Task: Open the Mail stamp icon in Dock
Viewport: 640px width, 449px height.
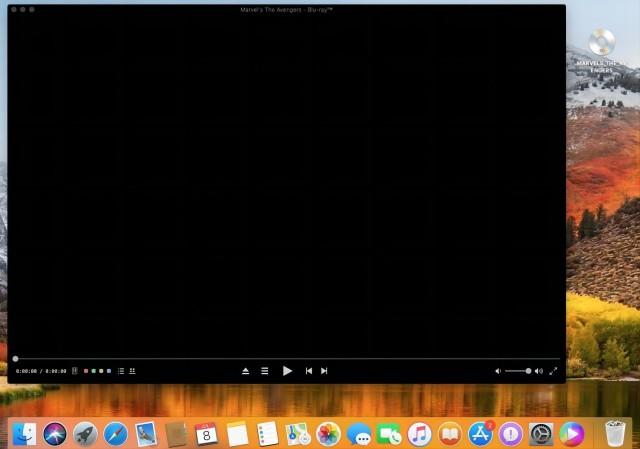Action: click(146, 434)
